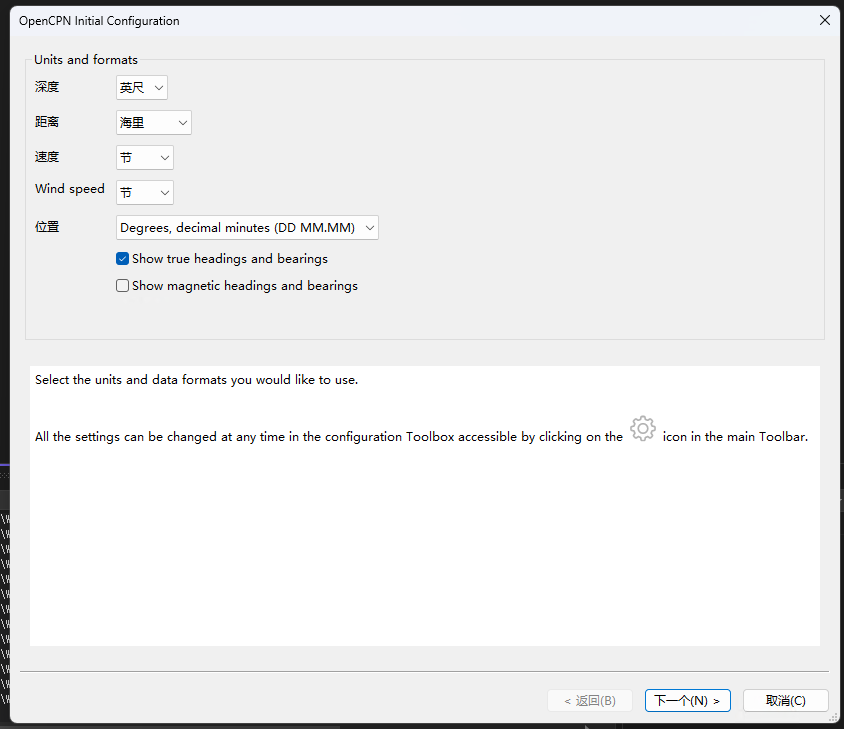Screen dimensions: 844x729
Task: Click the 取消(C) cancel button
Action: (x=785, y=700)
